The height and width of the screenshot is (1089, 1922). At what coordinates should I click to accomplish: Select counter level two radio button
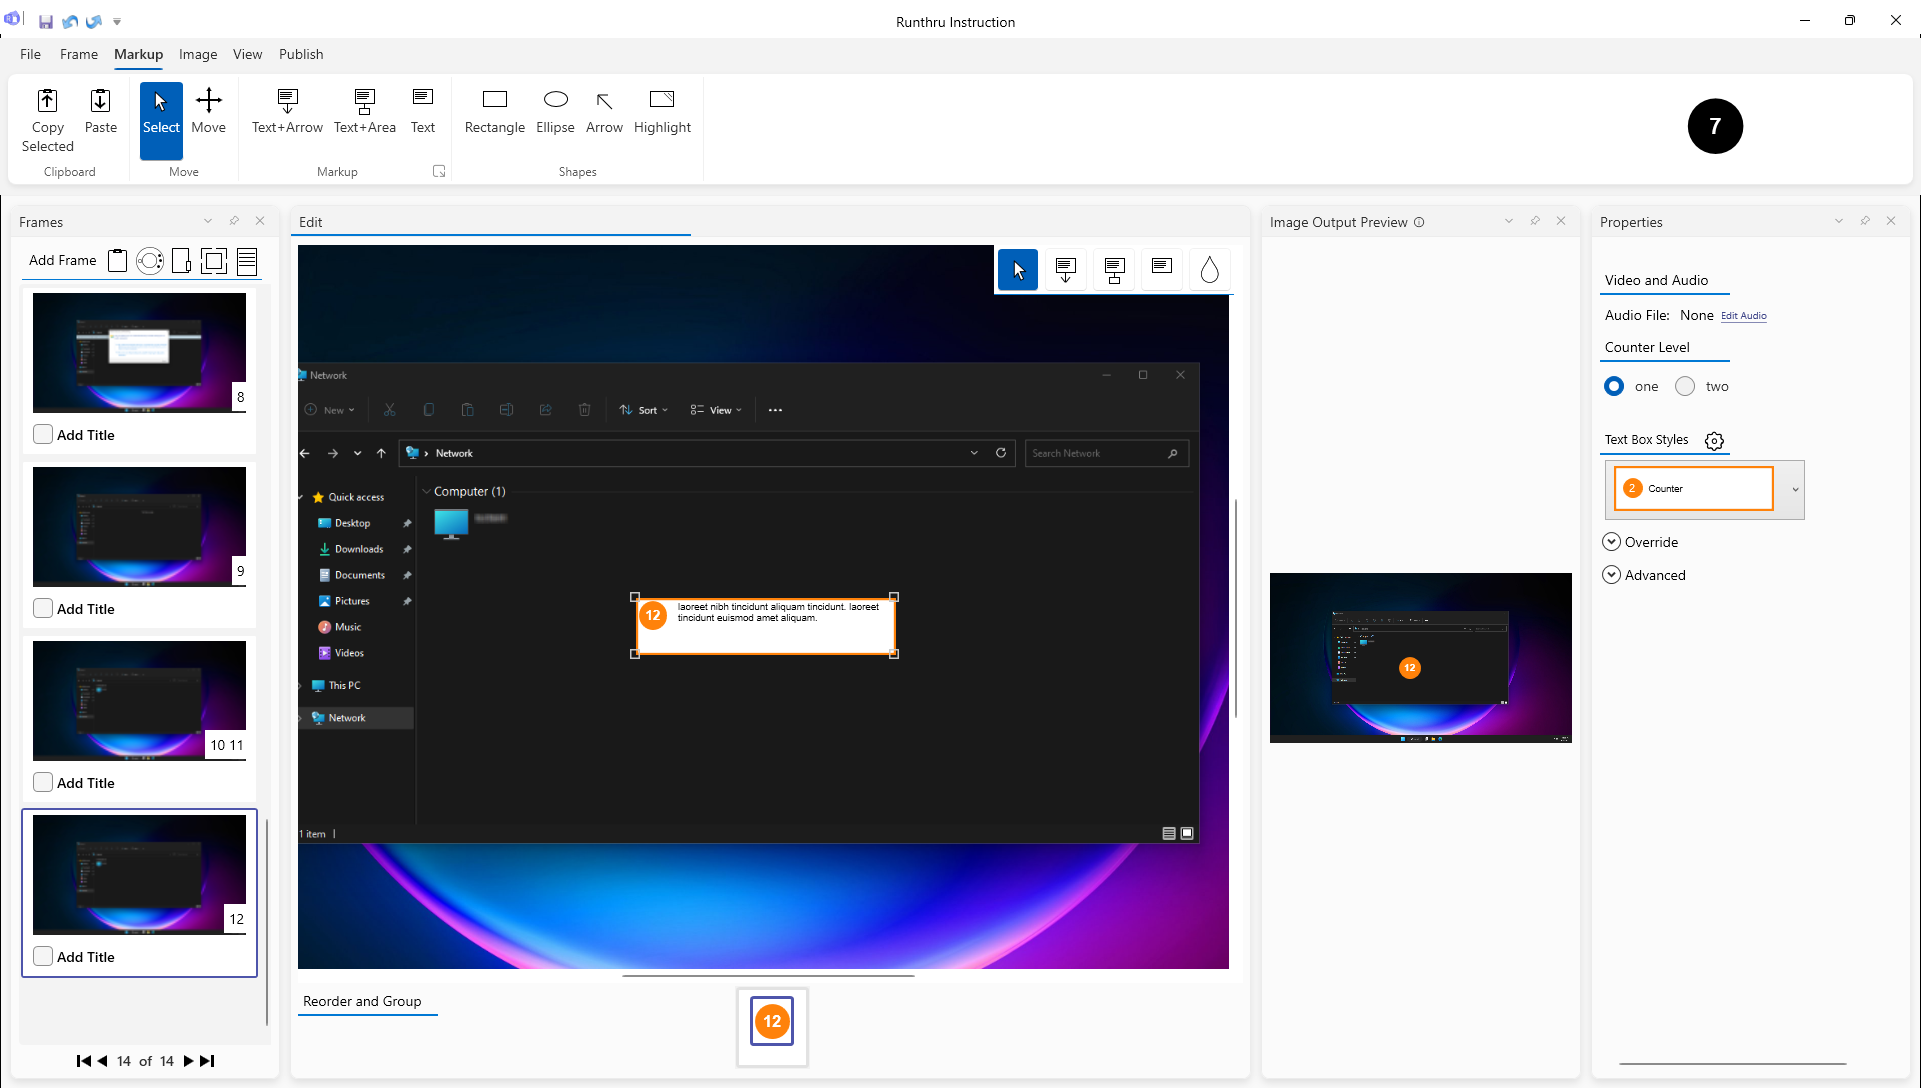click(1685, 386)
